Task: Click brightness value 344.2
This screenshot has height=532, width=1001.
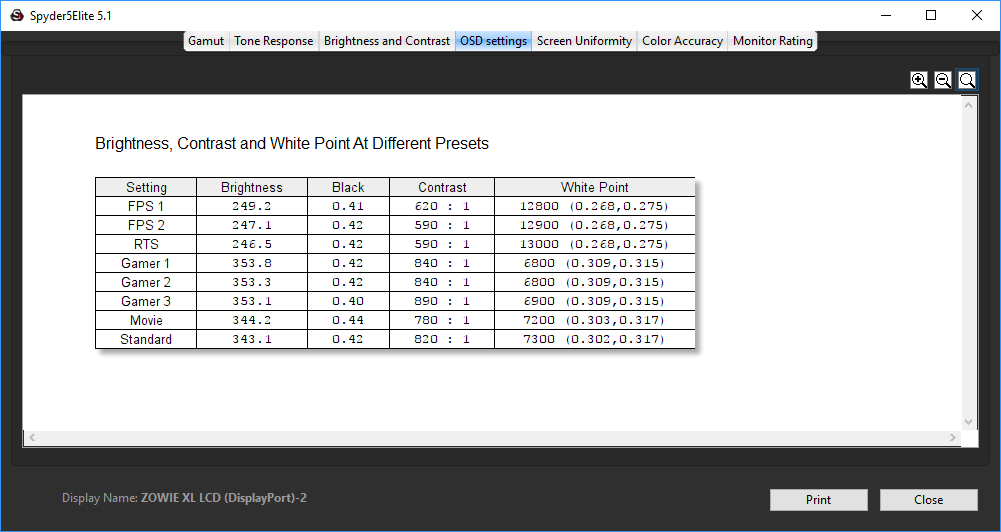Action: point(252,321)
